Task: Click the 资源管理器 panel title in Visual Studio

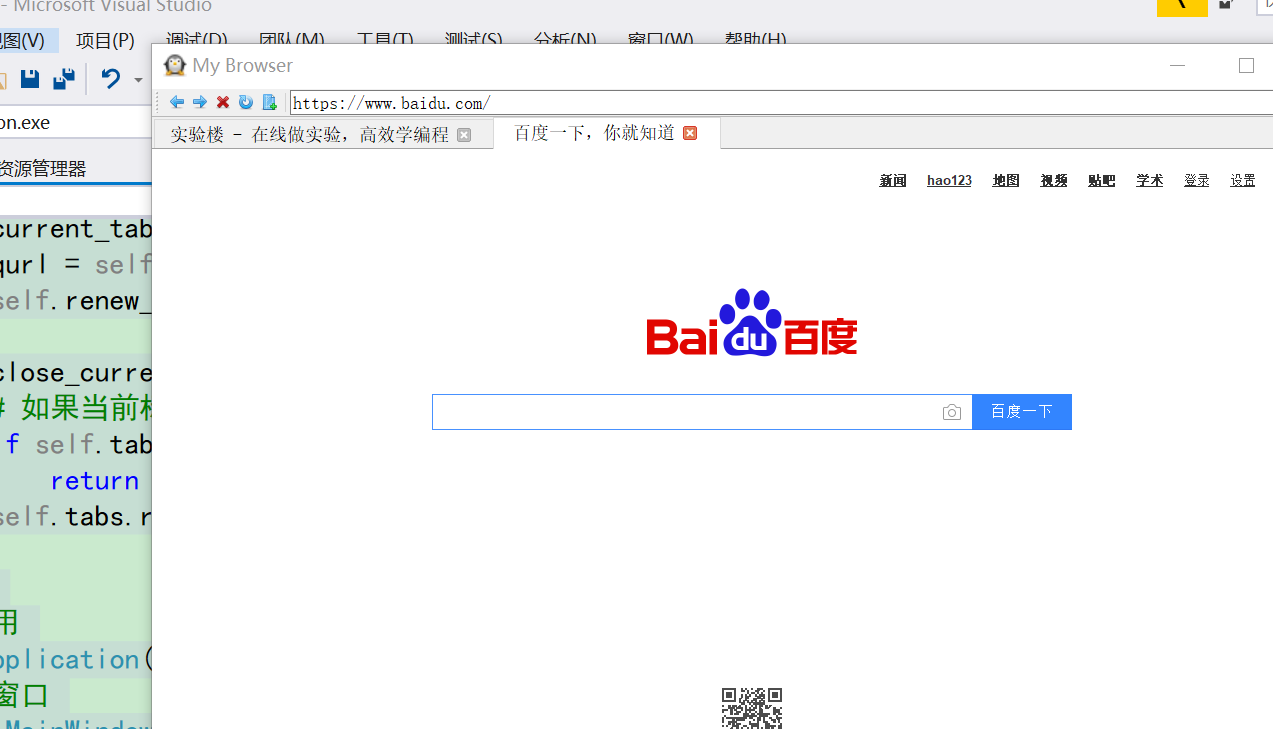Action: click(43, 169)
